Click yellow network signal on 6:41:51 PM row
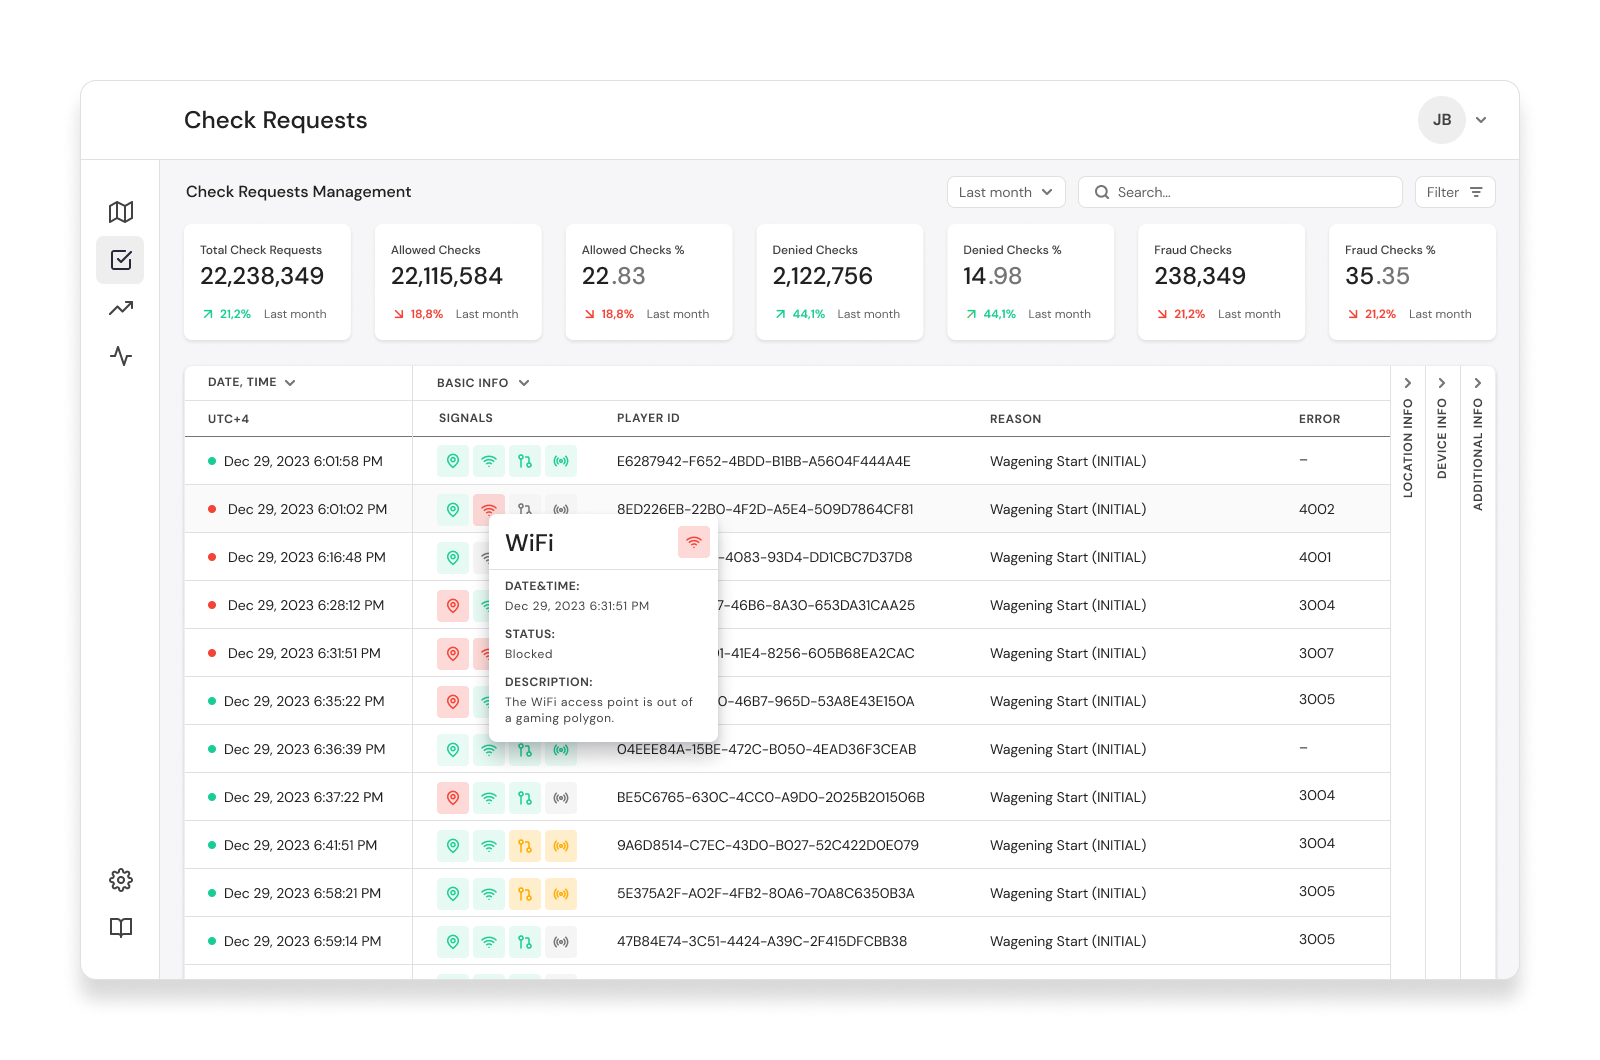This screenshot has width=1600, height=1060. (x=525, y=845)
